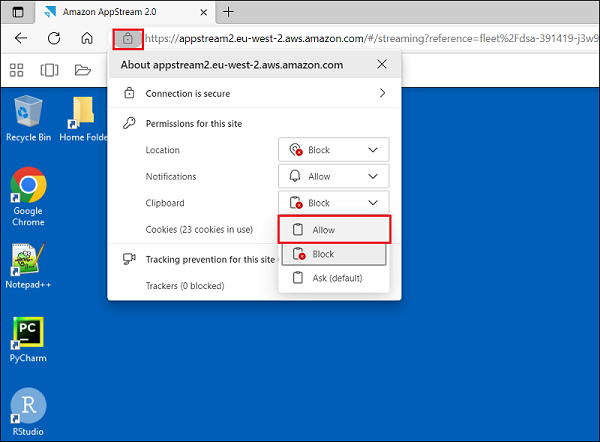This screenshot has width=600, height=442.
Task: Select the RStudio desktop shortcut
Action: (x=28, y=412)
